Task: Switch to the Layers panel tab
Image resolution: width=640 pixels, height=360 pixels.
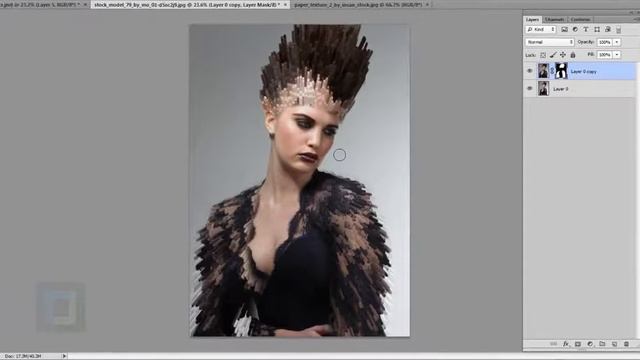Action: 532,19
